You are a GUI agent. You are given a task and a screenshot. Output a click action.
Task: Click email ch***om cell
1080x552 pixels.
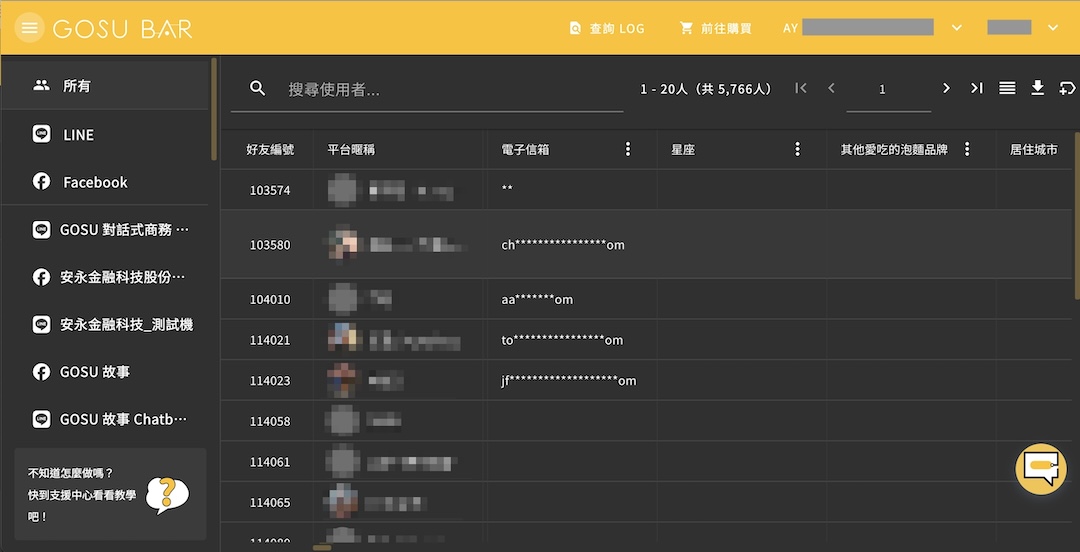pos(563,245)
